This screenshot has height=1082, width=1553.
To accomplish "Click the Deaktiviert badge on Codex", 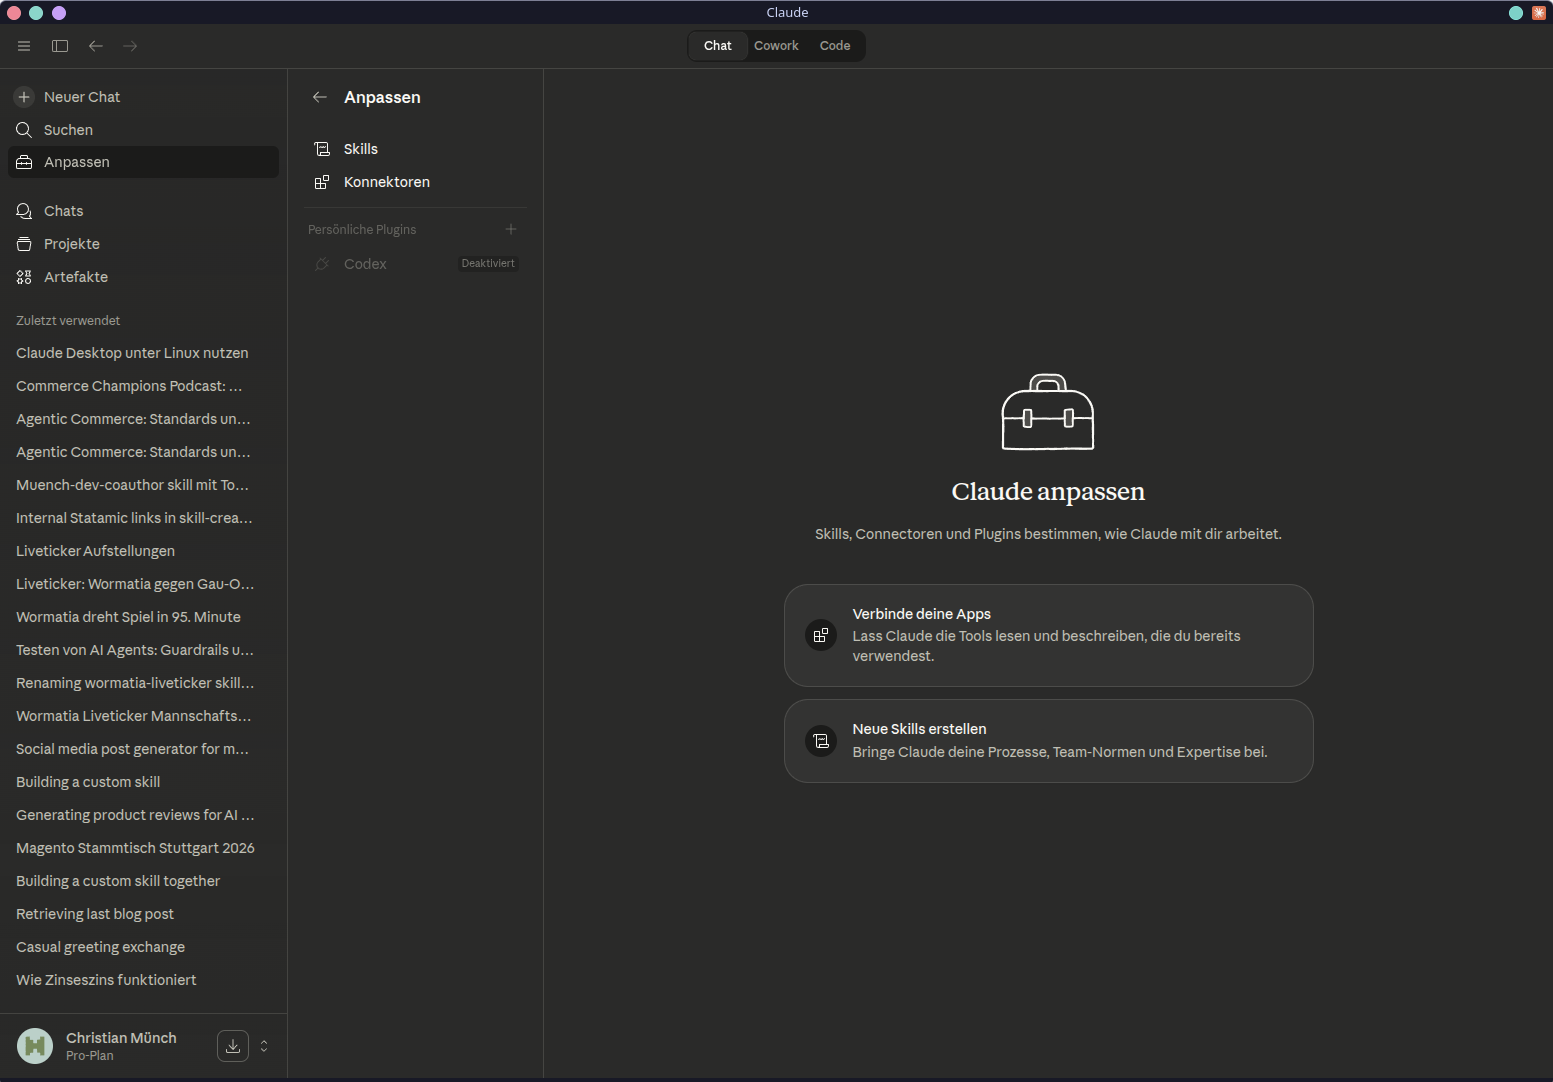I will tap(487, 263).
